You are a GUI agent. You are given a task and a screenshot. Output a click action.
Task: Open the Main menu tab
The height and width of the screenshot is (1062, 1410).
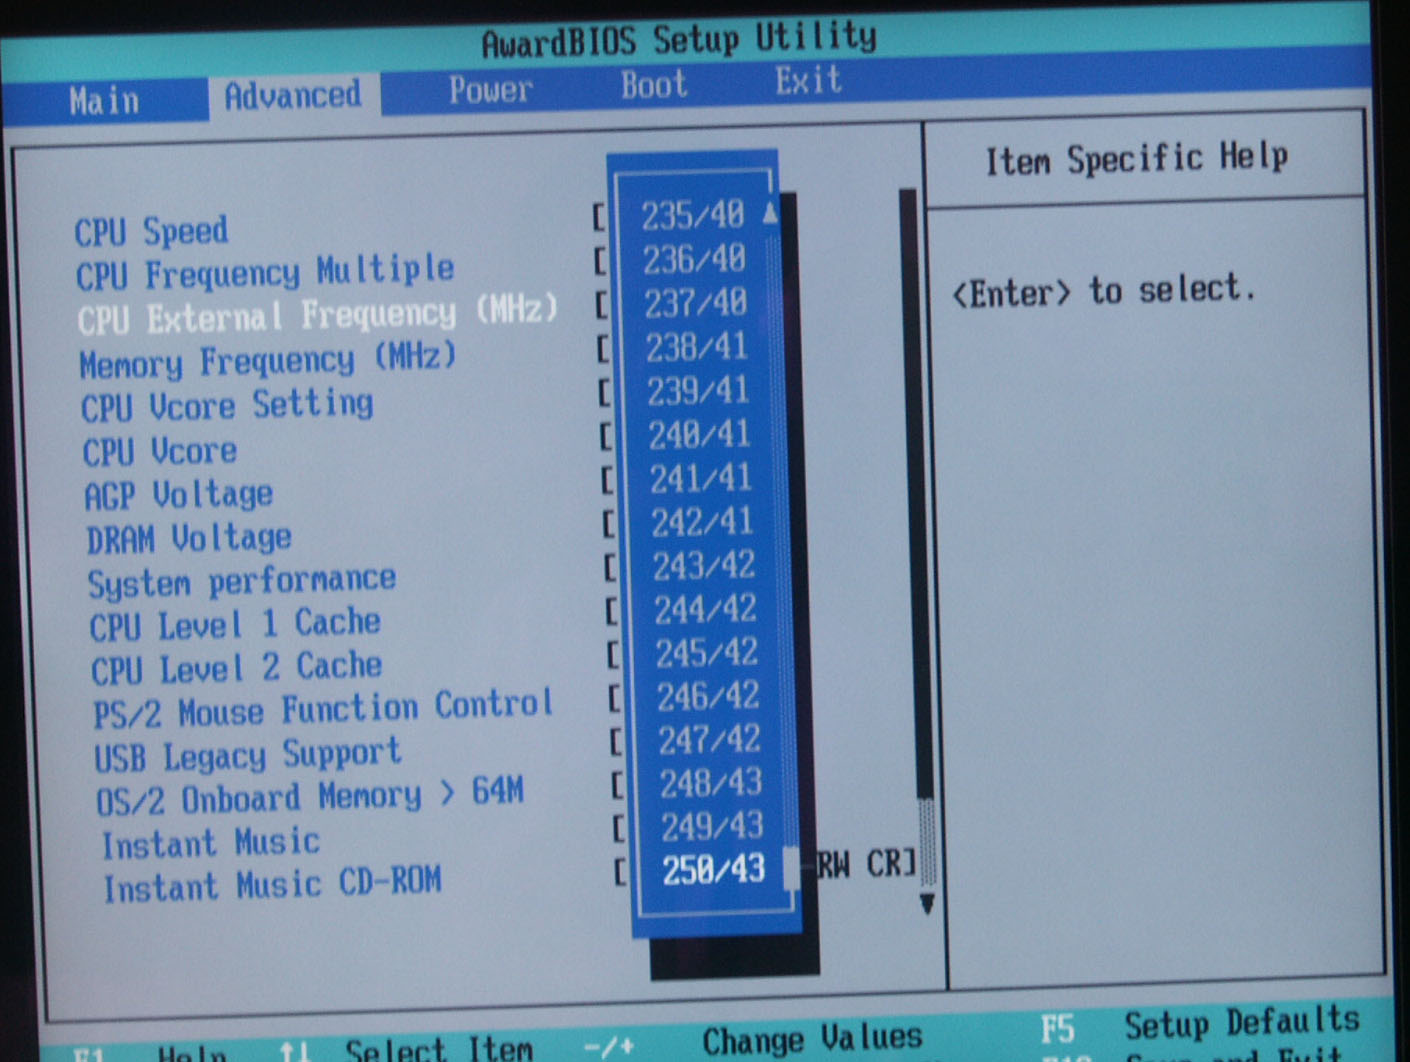tap(104, 101)
